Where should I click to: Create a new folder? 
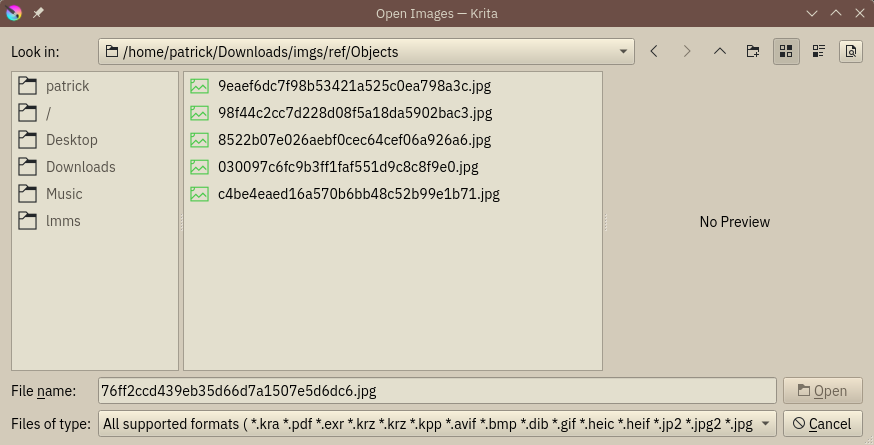pyautogui.click(x=753, y=52)
